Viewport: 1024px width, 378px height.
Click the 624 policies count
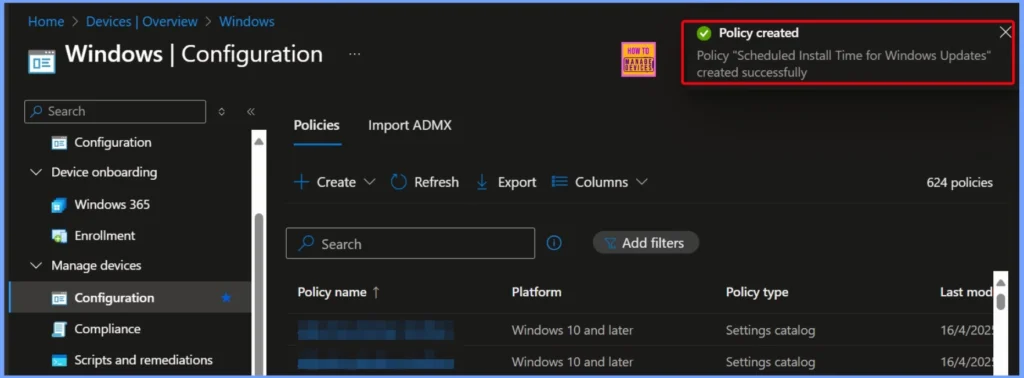[x=959, y=183]
